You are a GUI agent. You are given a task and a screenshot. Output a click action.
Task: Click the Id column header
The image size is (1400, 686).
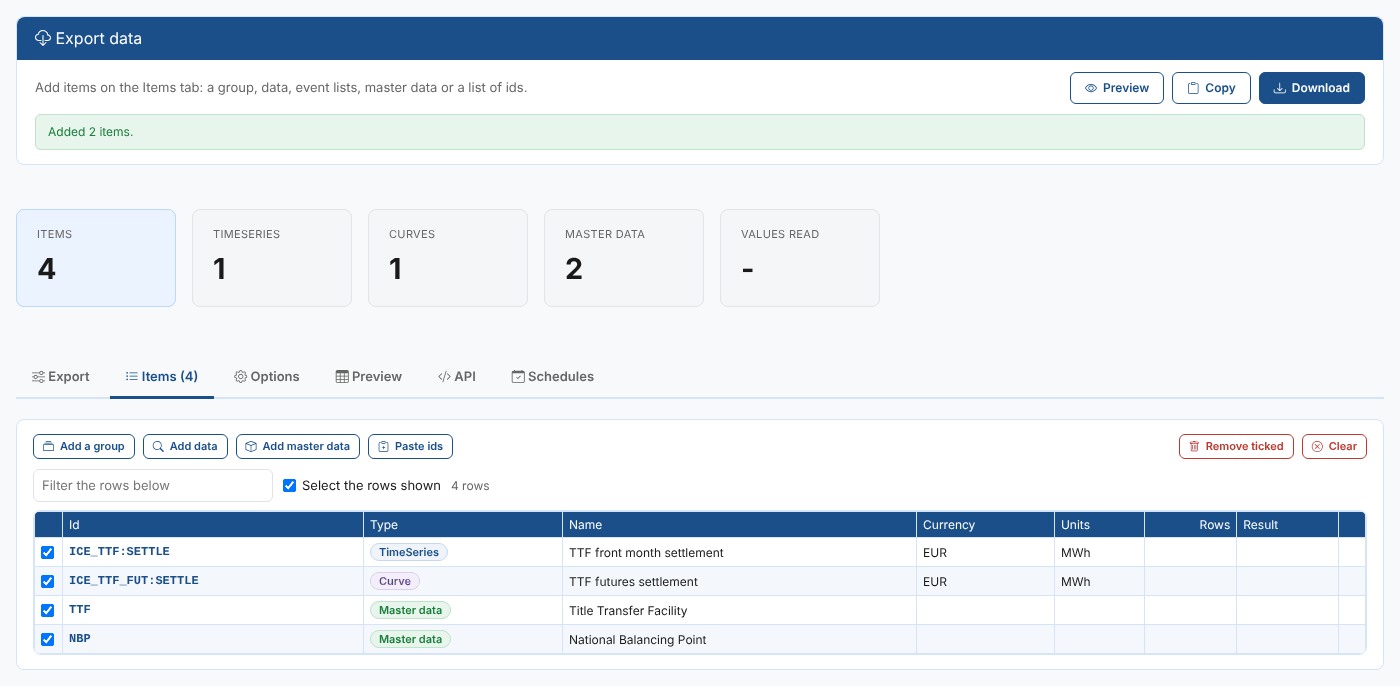[x=213, y=525]
